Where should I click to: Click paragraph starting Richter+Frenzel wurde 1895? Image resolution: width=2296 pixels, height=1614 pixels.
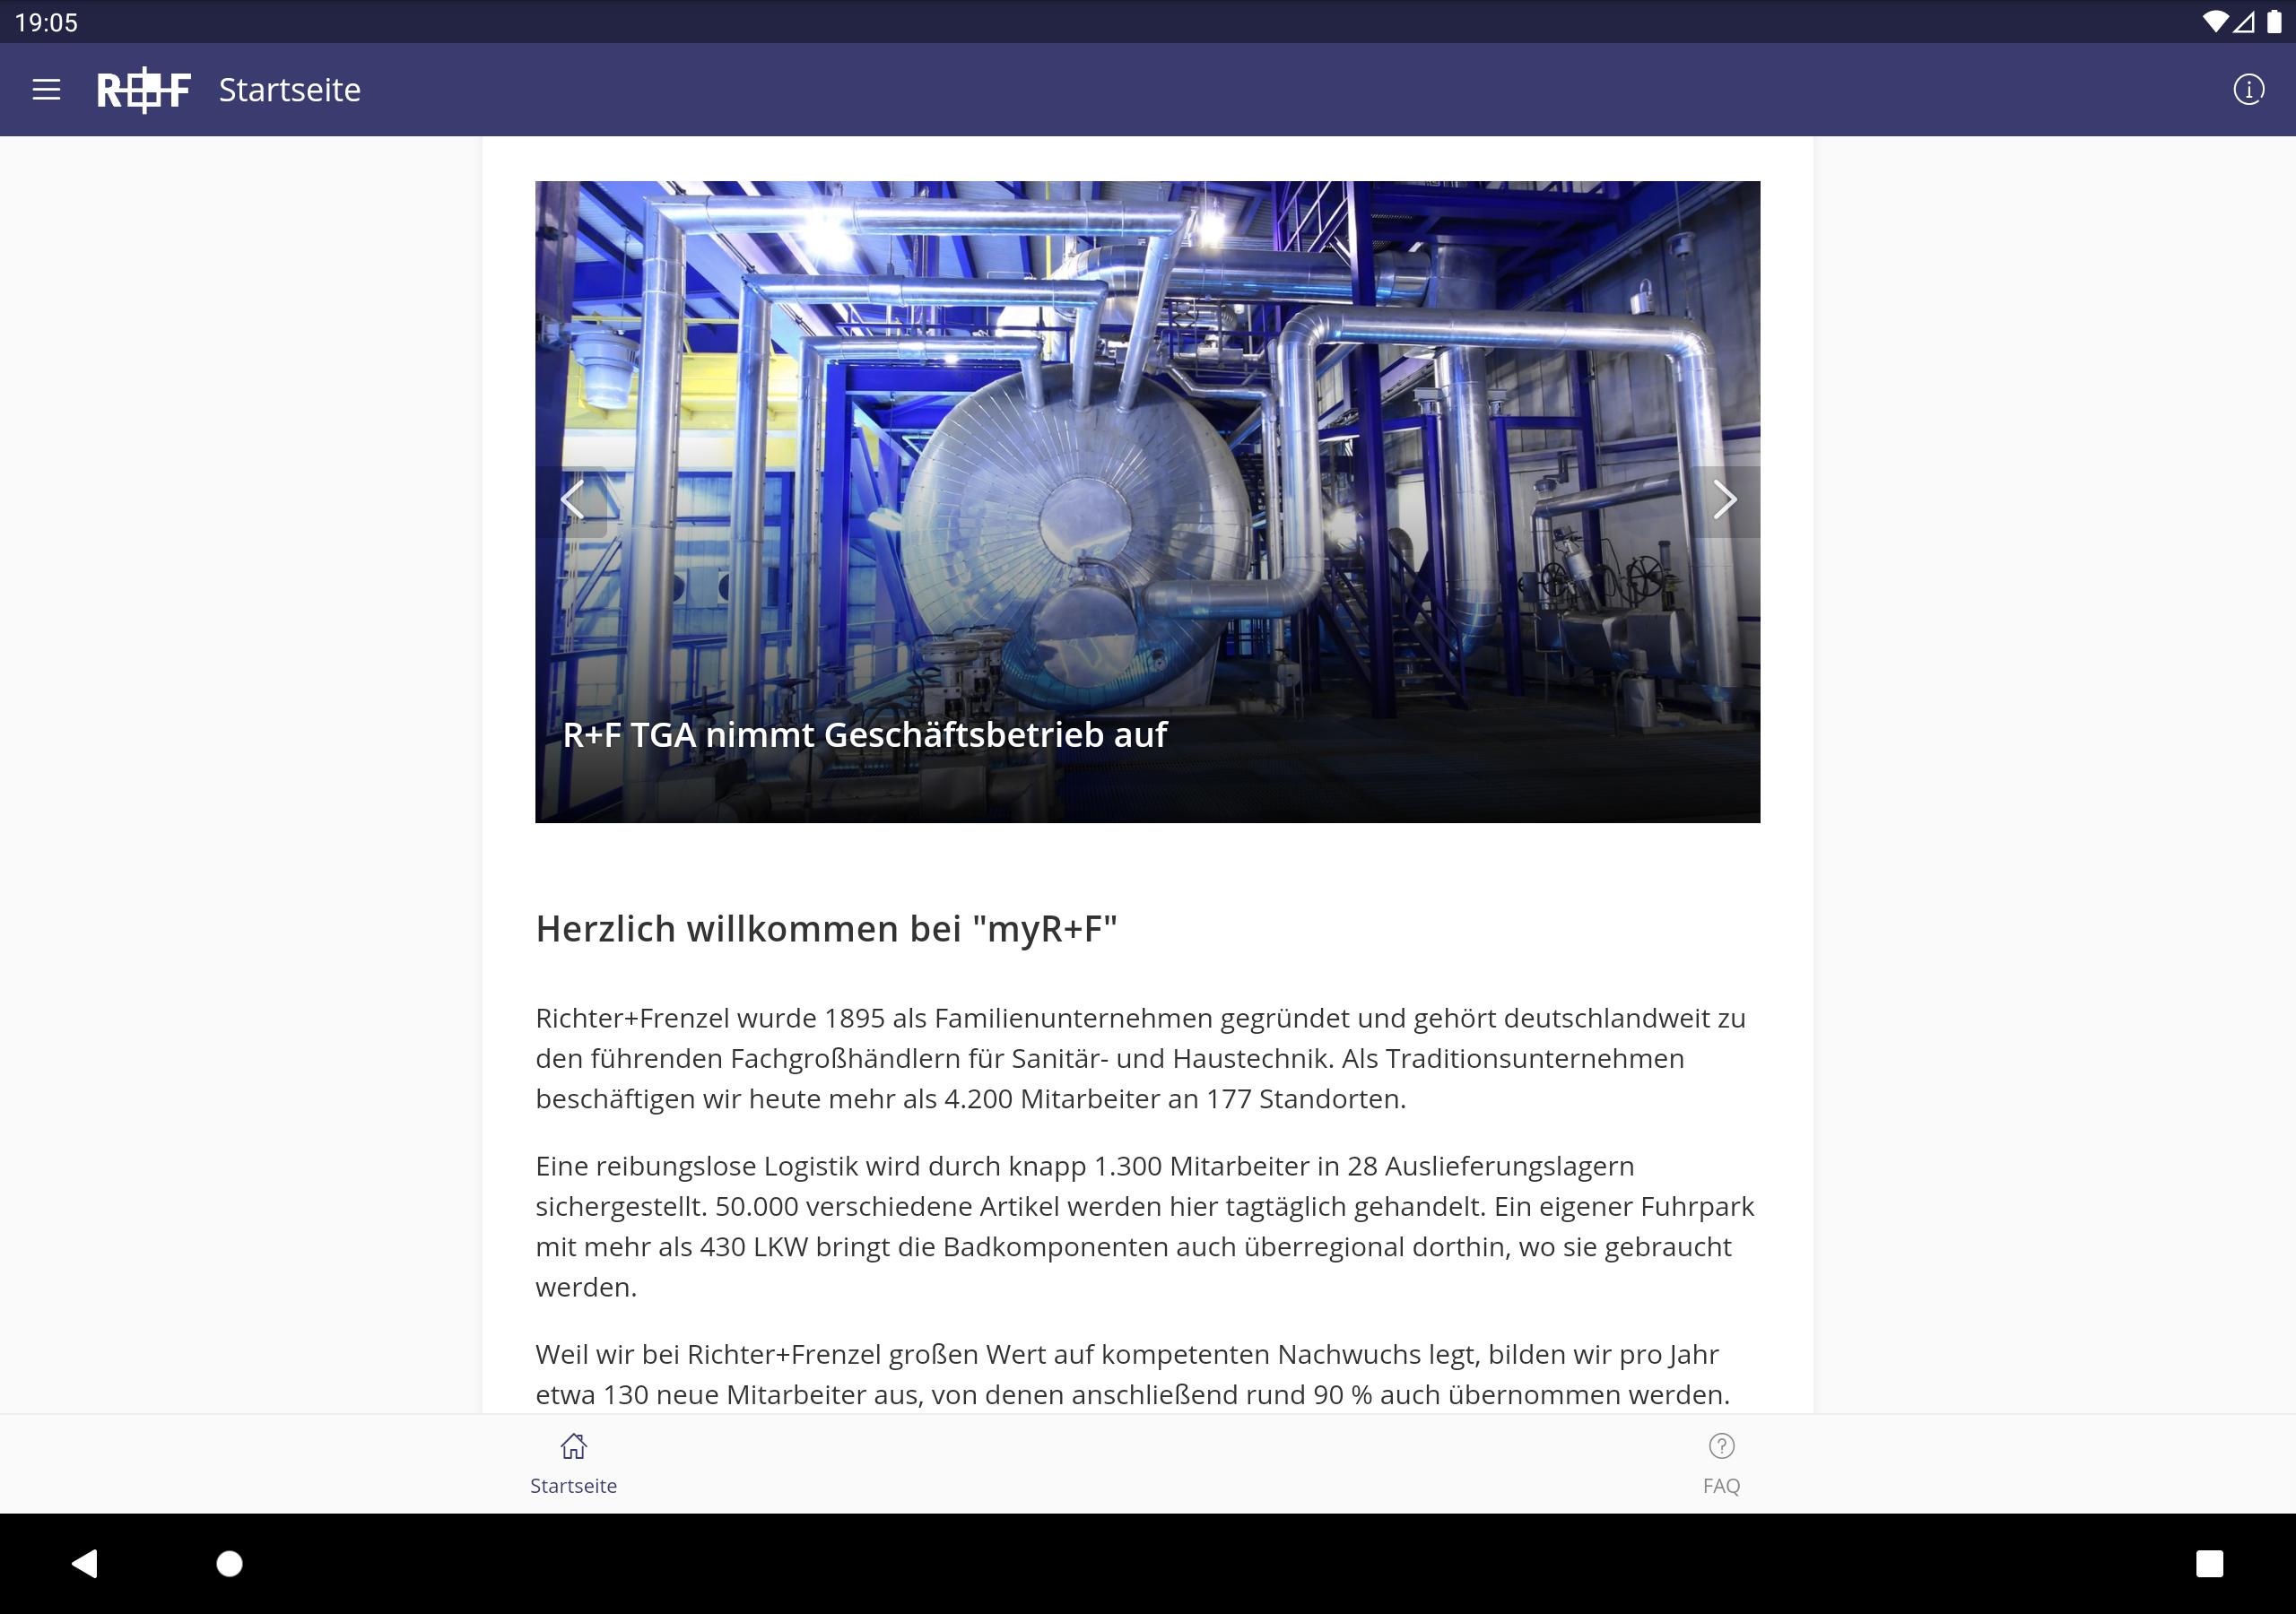coord(1141,1058)
